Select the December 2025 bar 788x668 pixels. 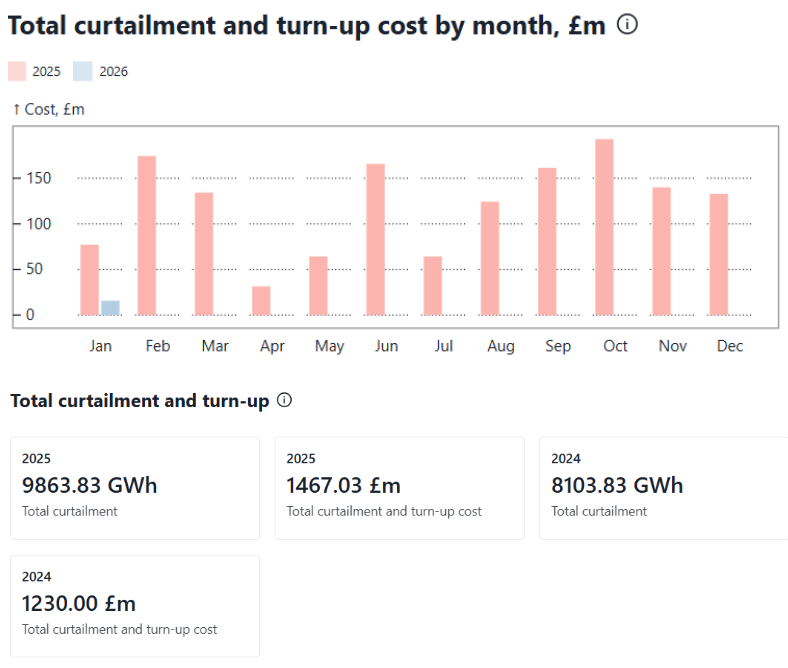(718, 254)
